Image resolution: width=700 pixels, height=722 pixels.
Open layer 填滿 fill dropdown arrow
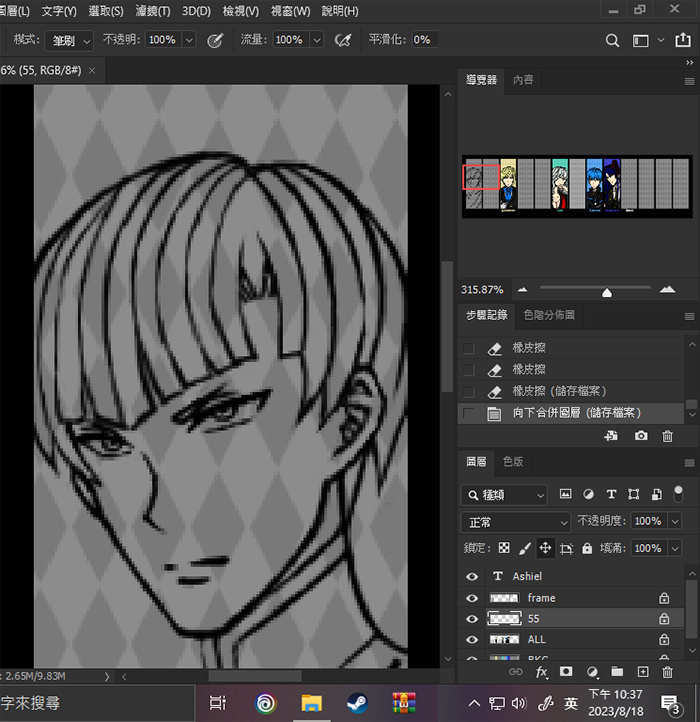point(675,548)
